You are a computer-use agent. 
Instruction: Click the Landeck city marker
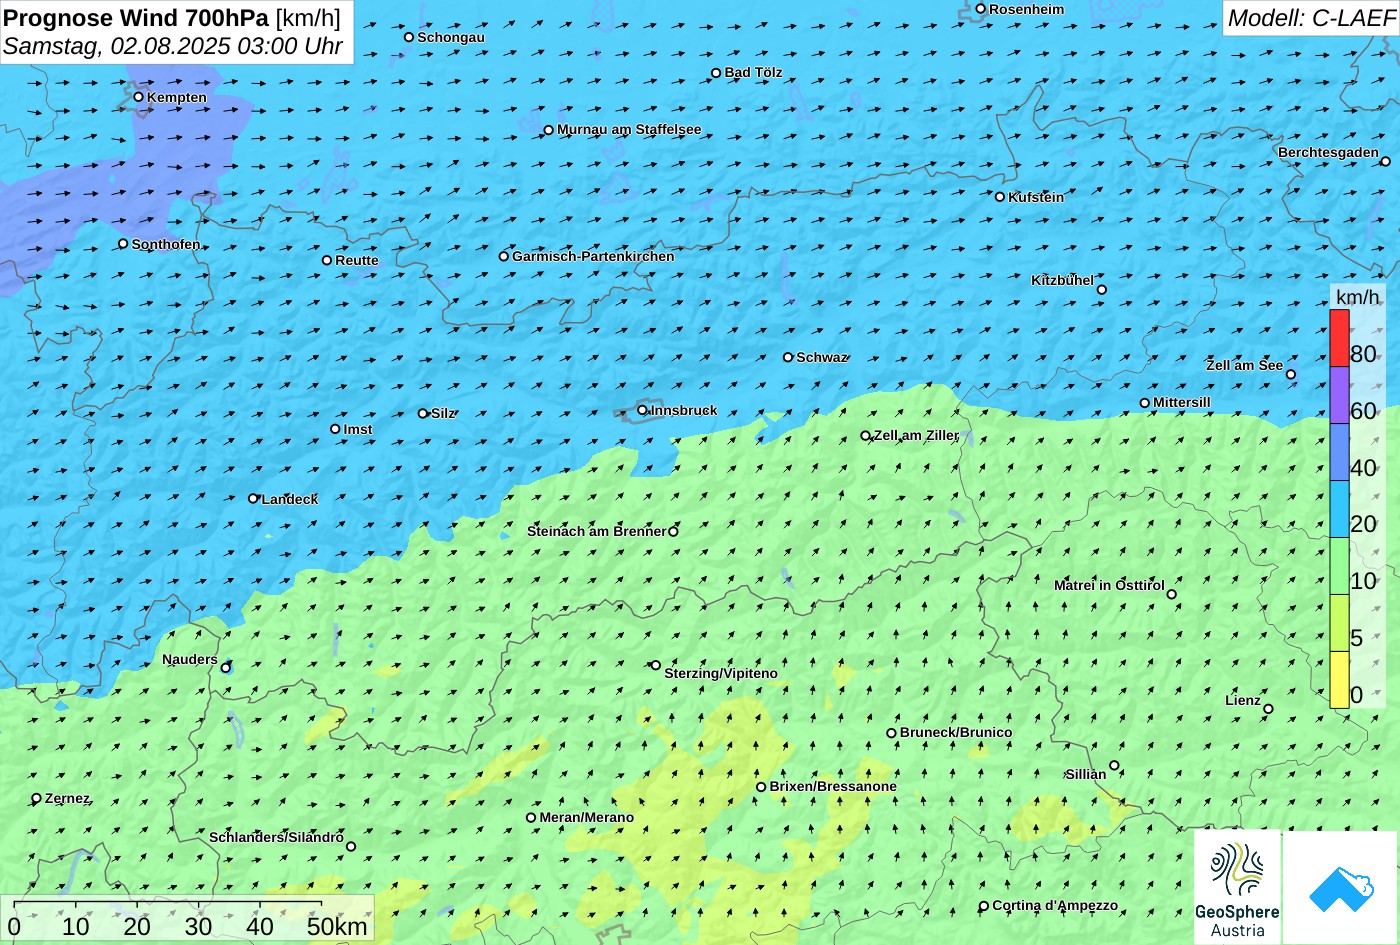click(x=253, y=498)
